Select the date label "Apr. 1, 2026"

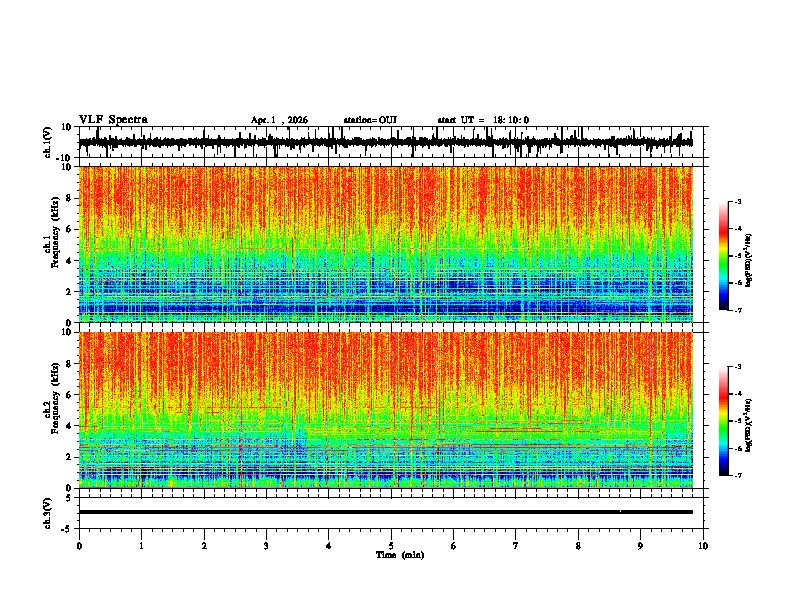279,120
